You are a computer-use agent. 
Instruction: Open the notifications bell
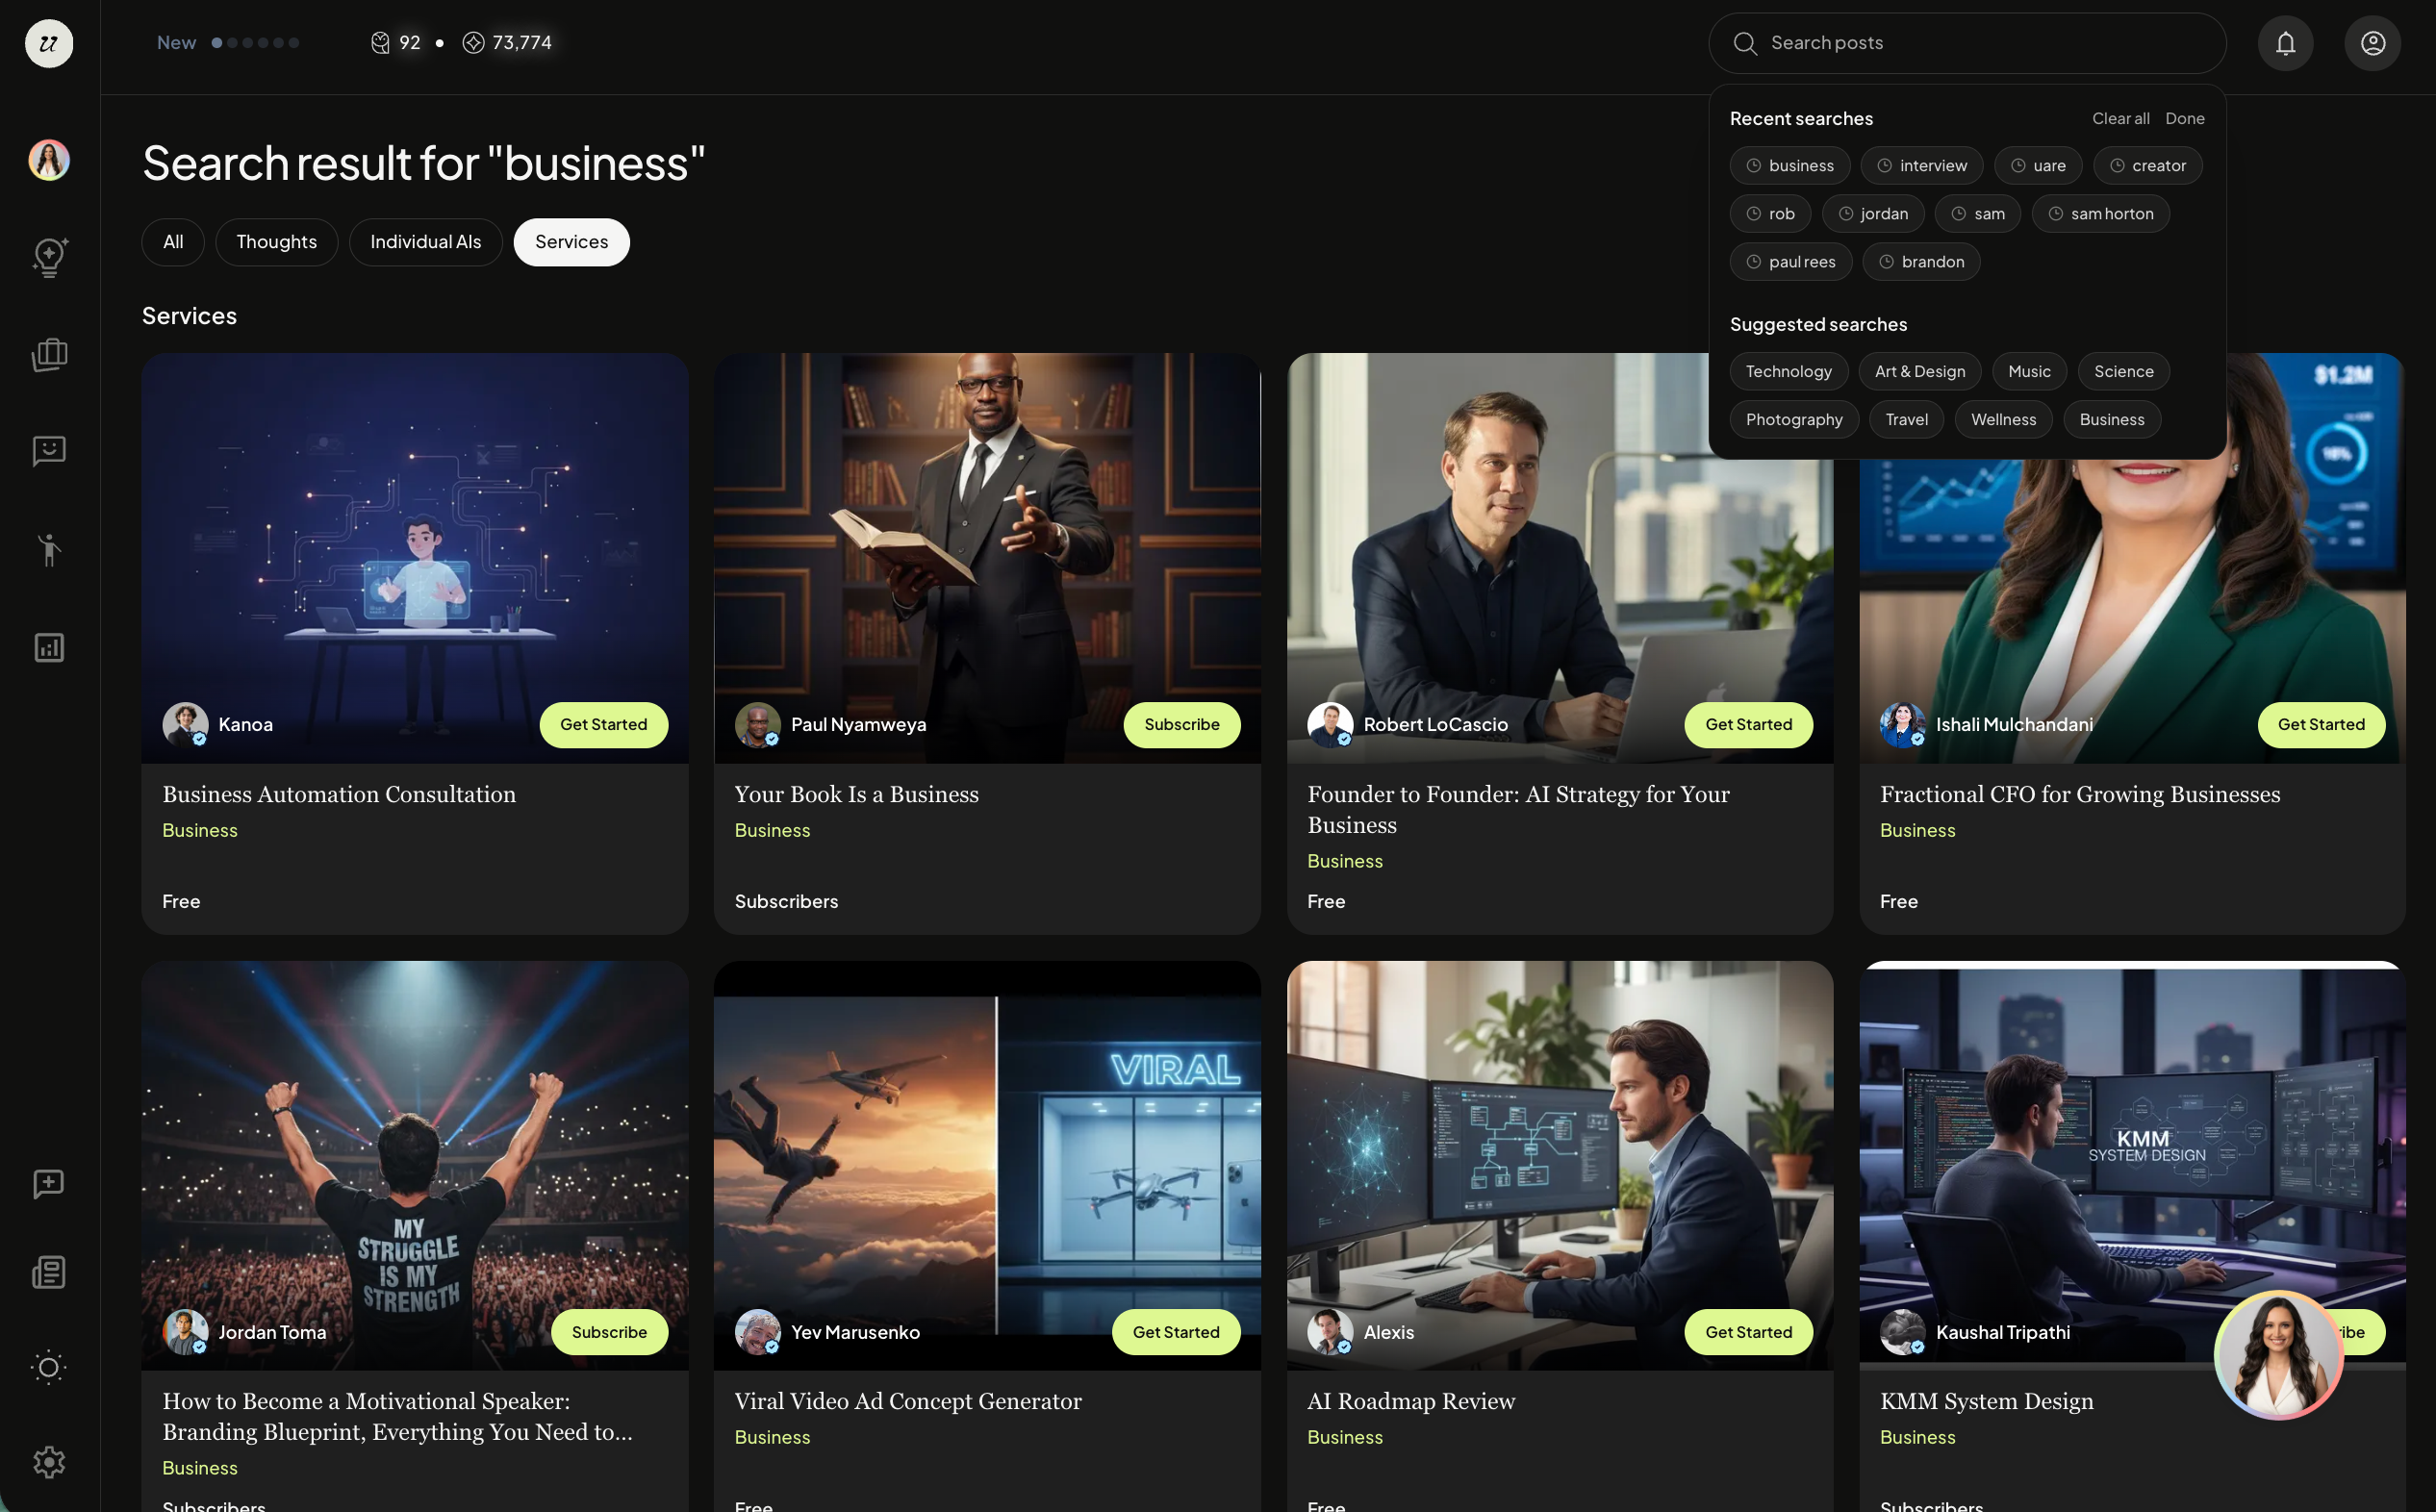coord(2285,43)
